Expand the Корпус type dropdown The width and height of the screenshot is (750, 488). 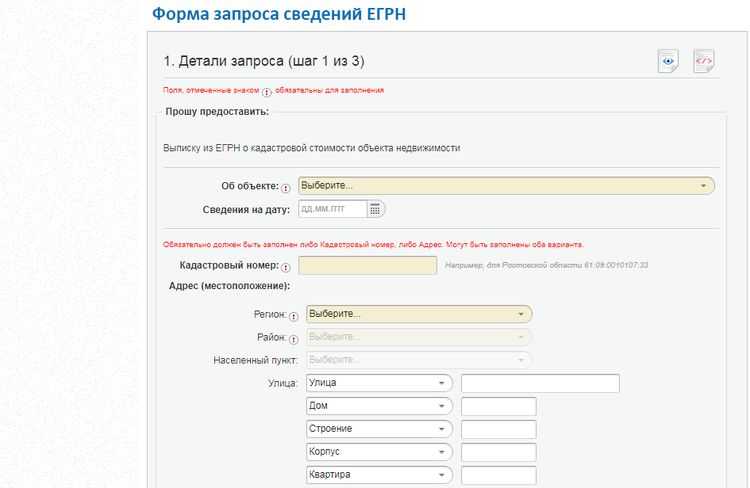tap(379, 452)
